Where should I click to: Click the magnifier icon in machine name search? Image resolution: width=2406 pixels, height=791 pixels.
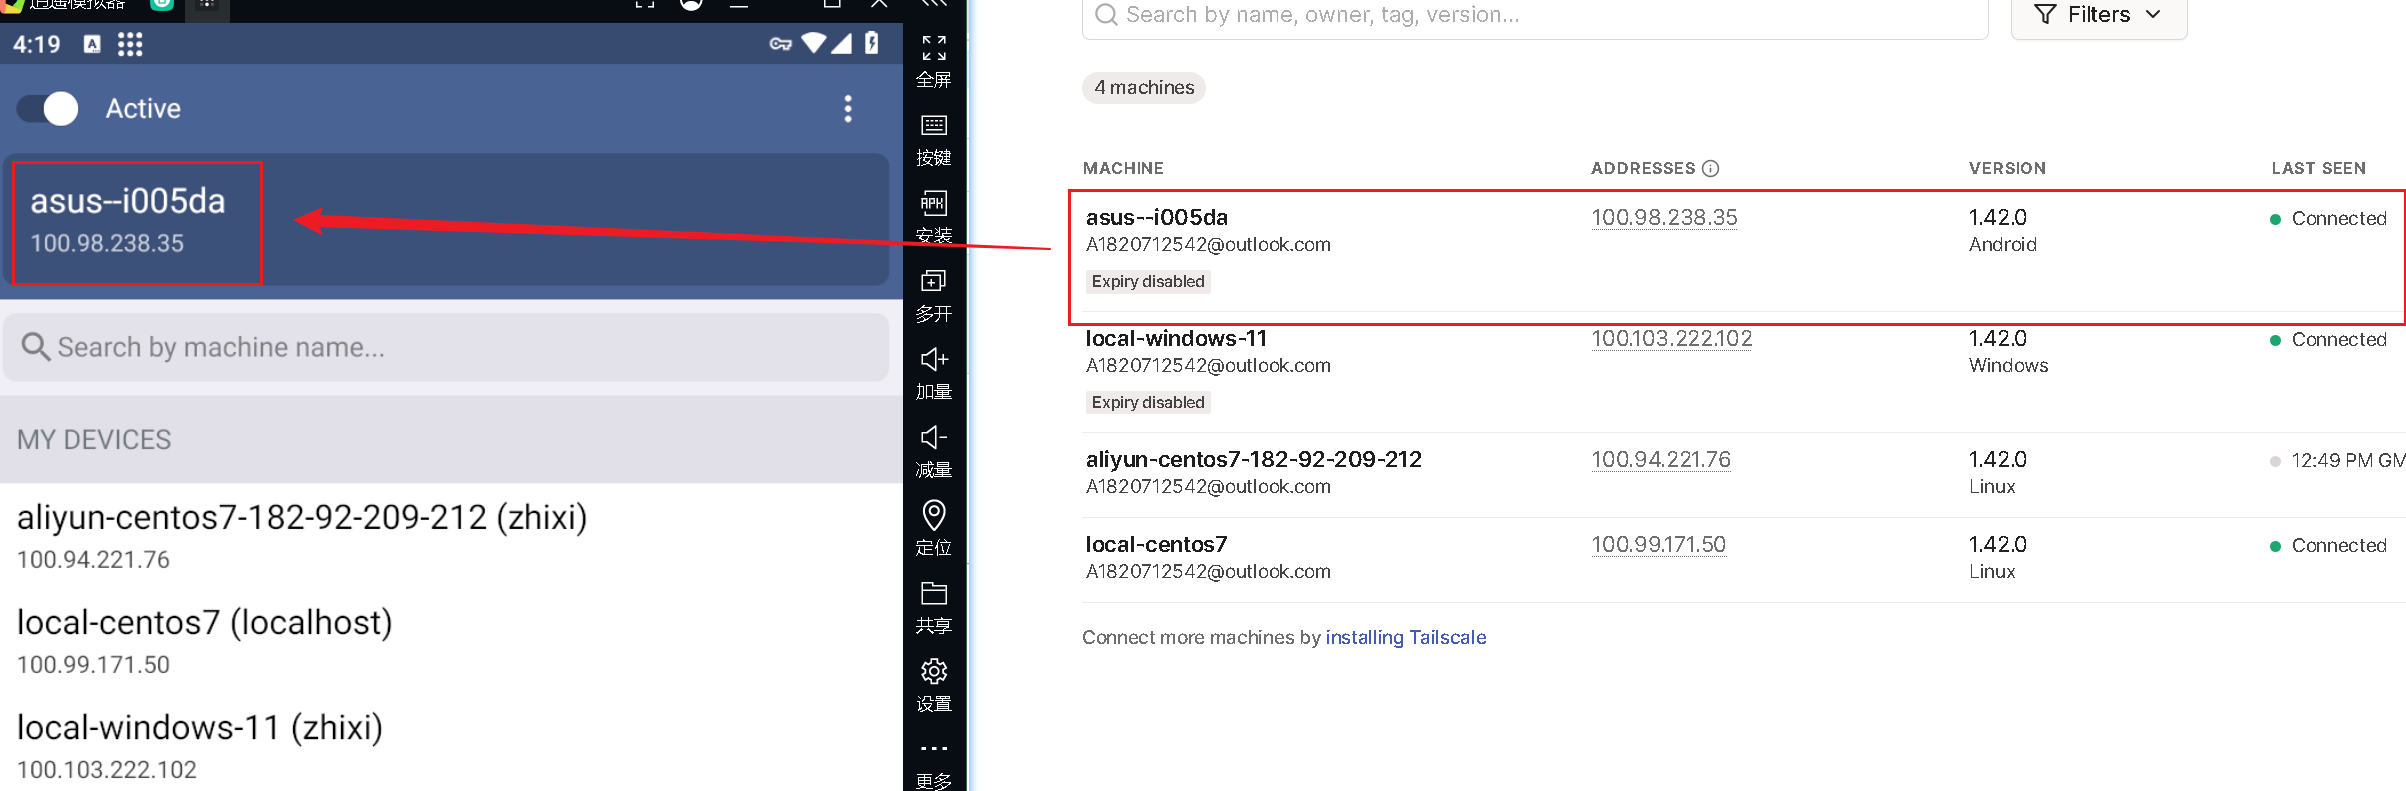coord(36,347)
